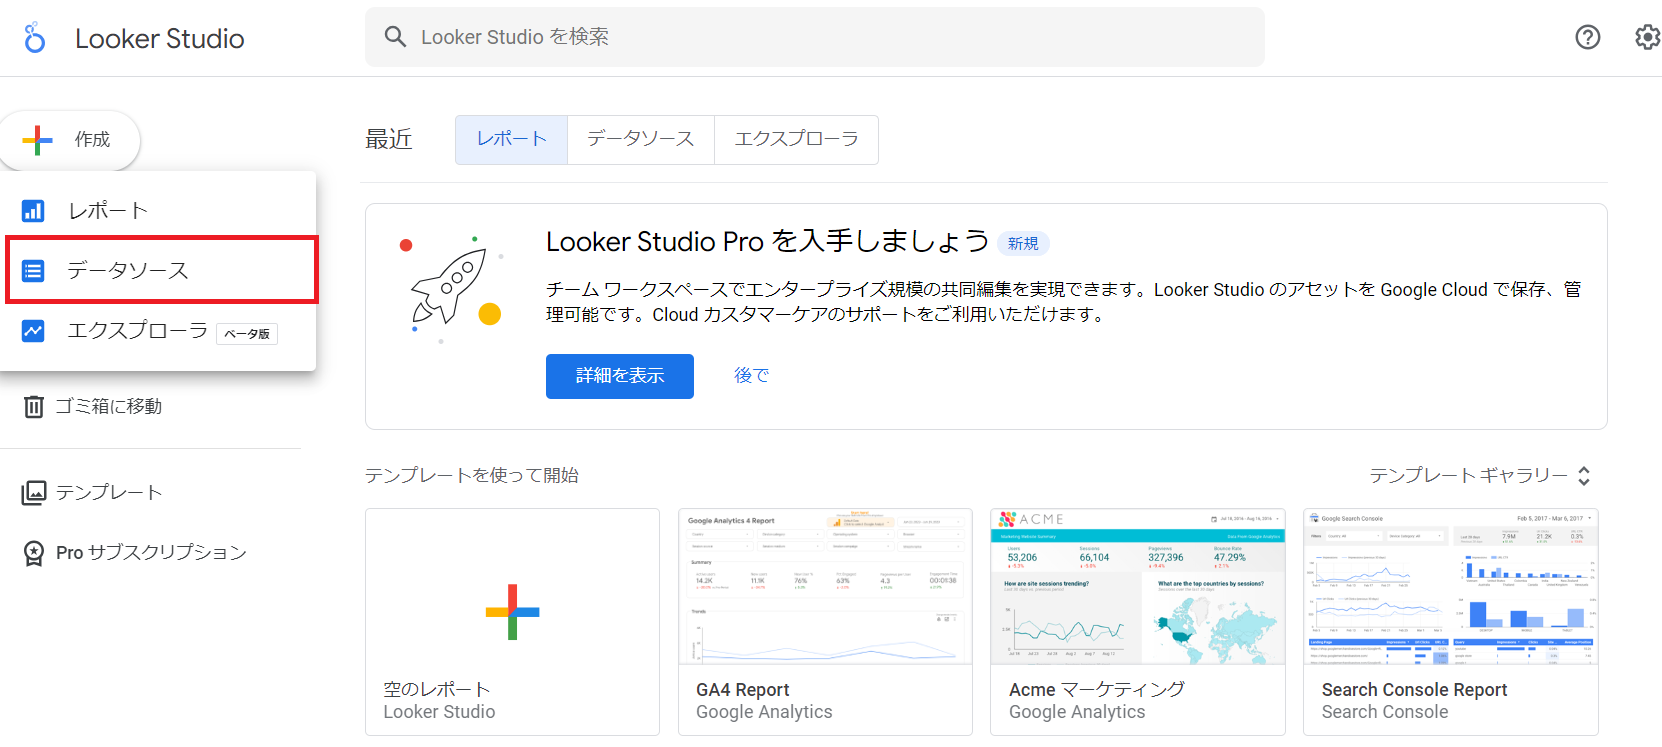Screen dimensions: 1662x747
Task: Select レポート from the create menu
Action: tap(158, 211)
